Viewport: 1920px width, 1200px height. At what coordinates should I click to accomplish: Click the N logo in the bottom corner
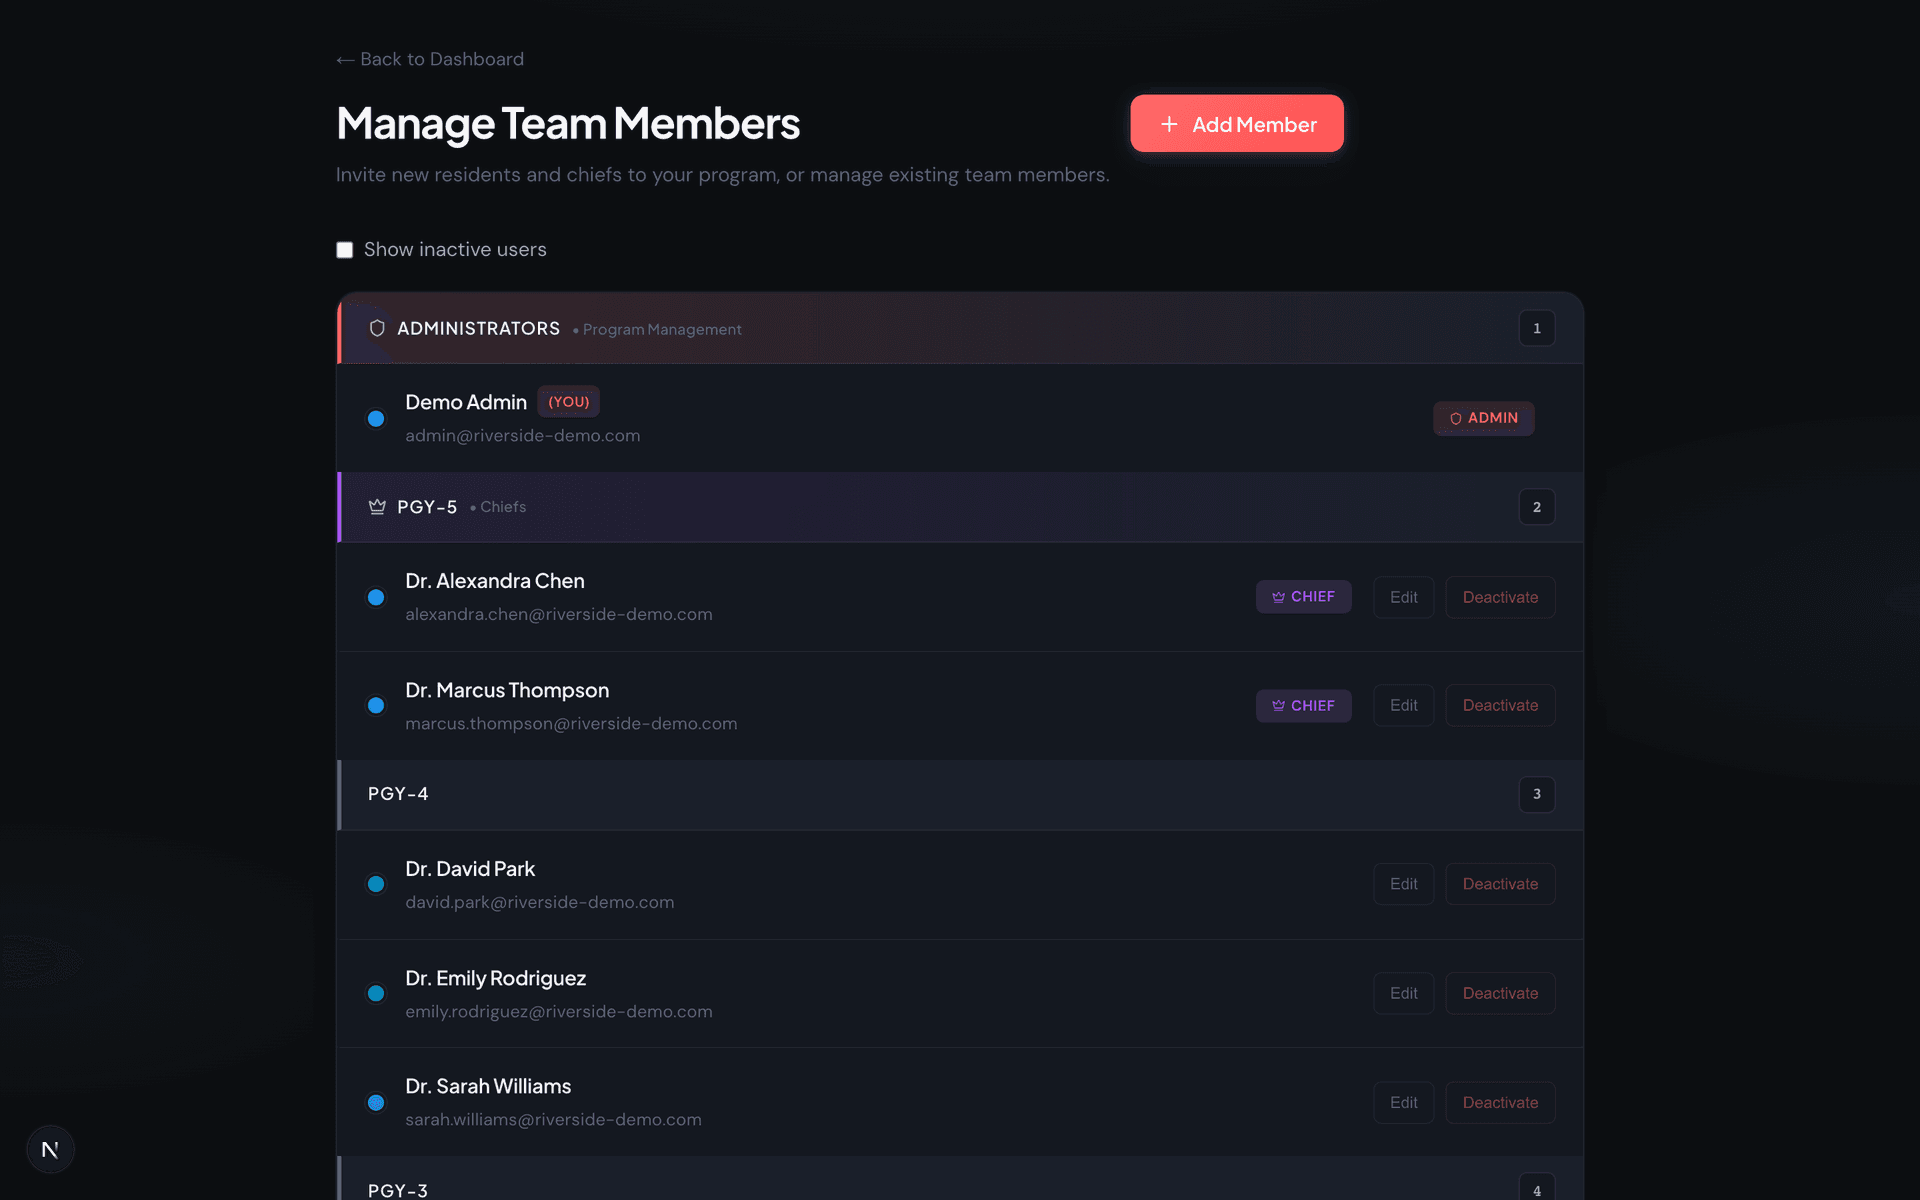click(50, 1149)
